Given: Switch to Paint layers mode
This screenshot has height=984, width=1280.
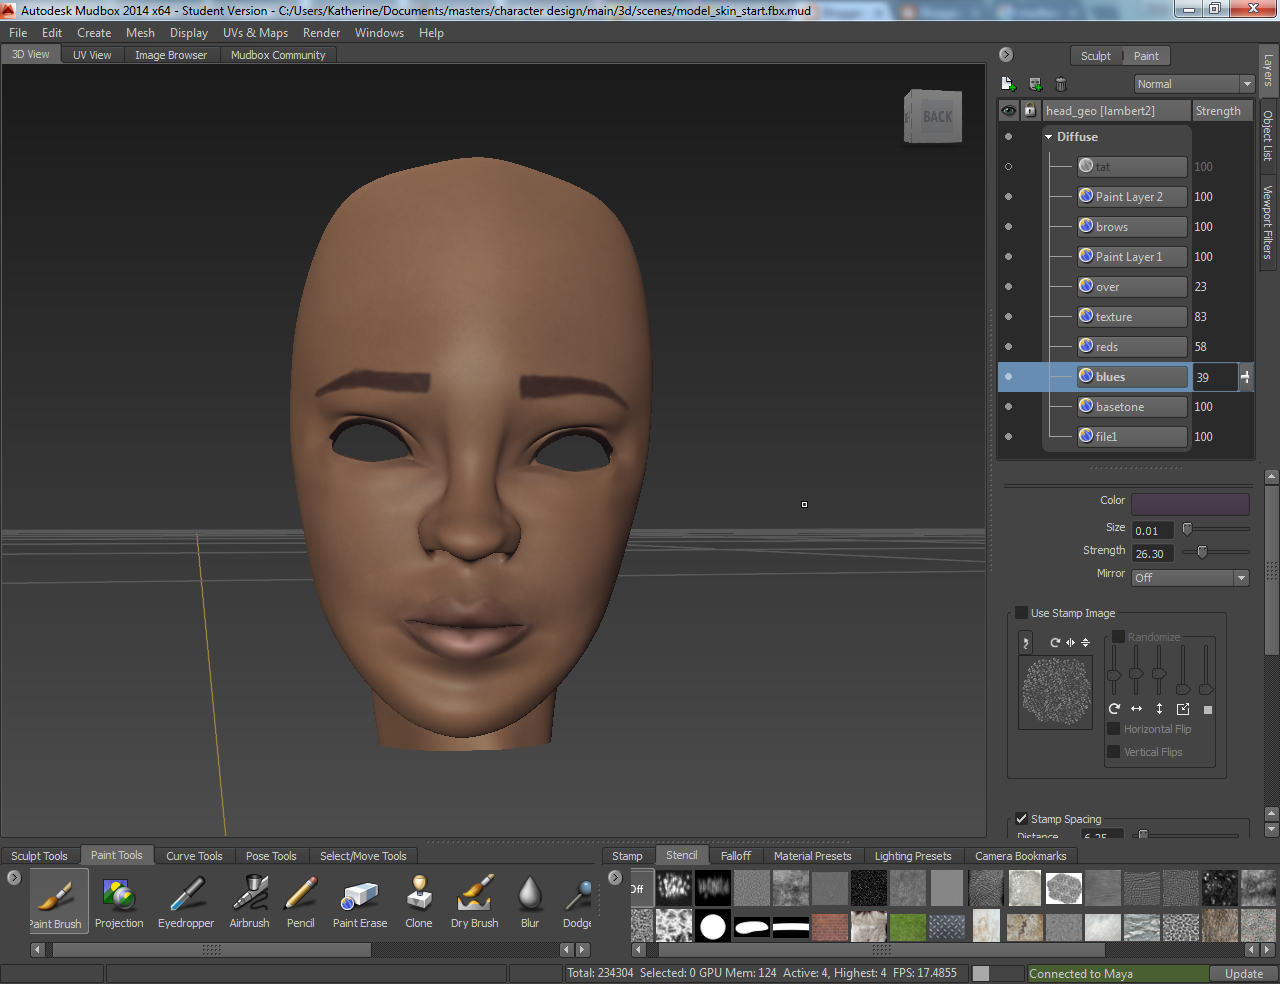Looking at the screenshot, I should (x=1146, y=56).
